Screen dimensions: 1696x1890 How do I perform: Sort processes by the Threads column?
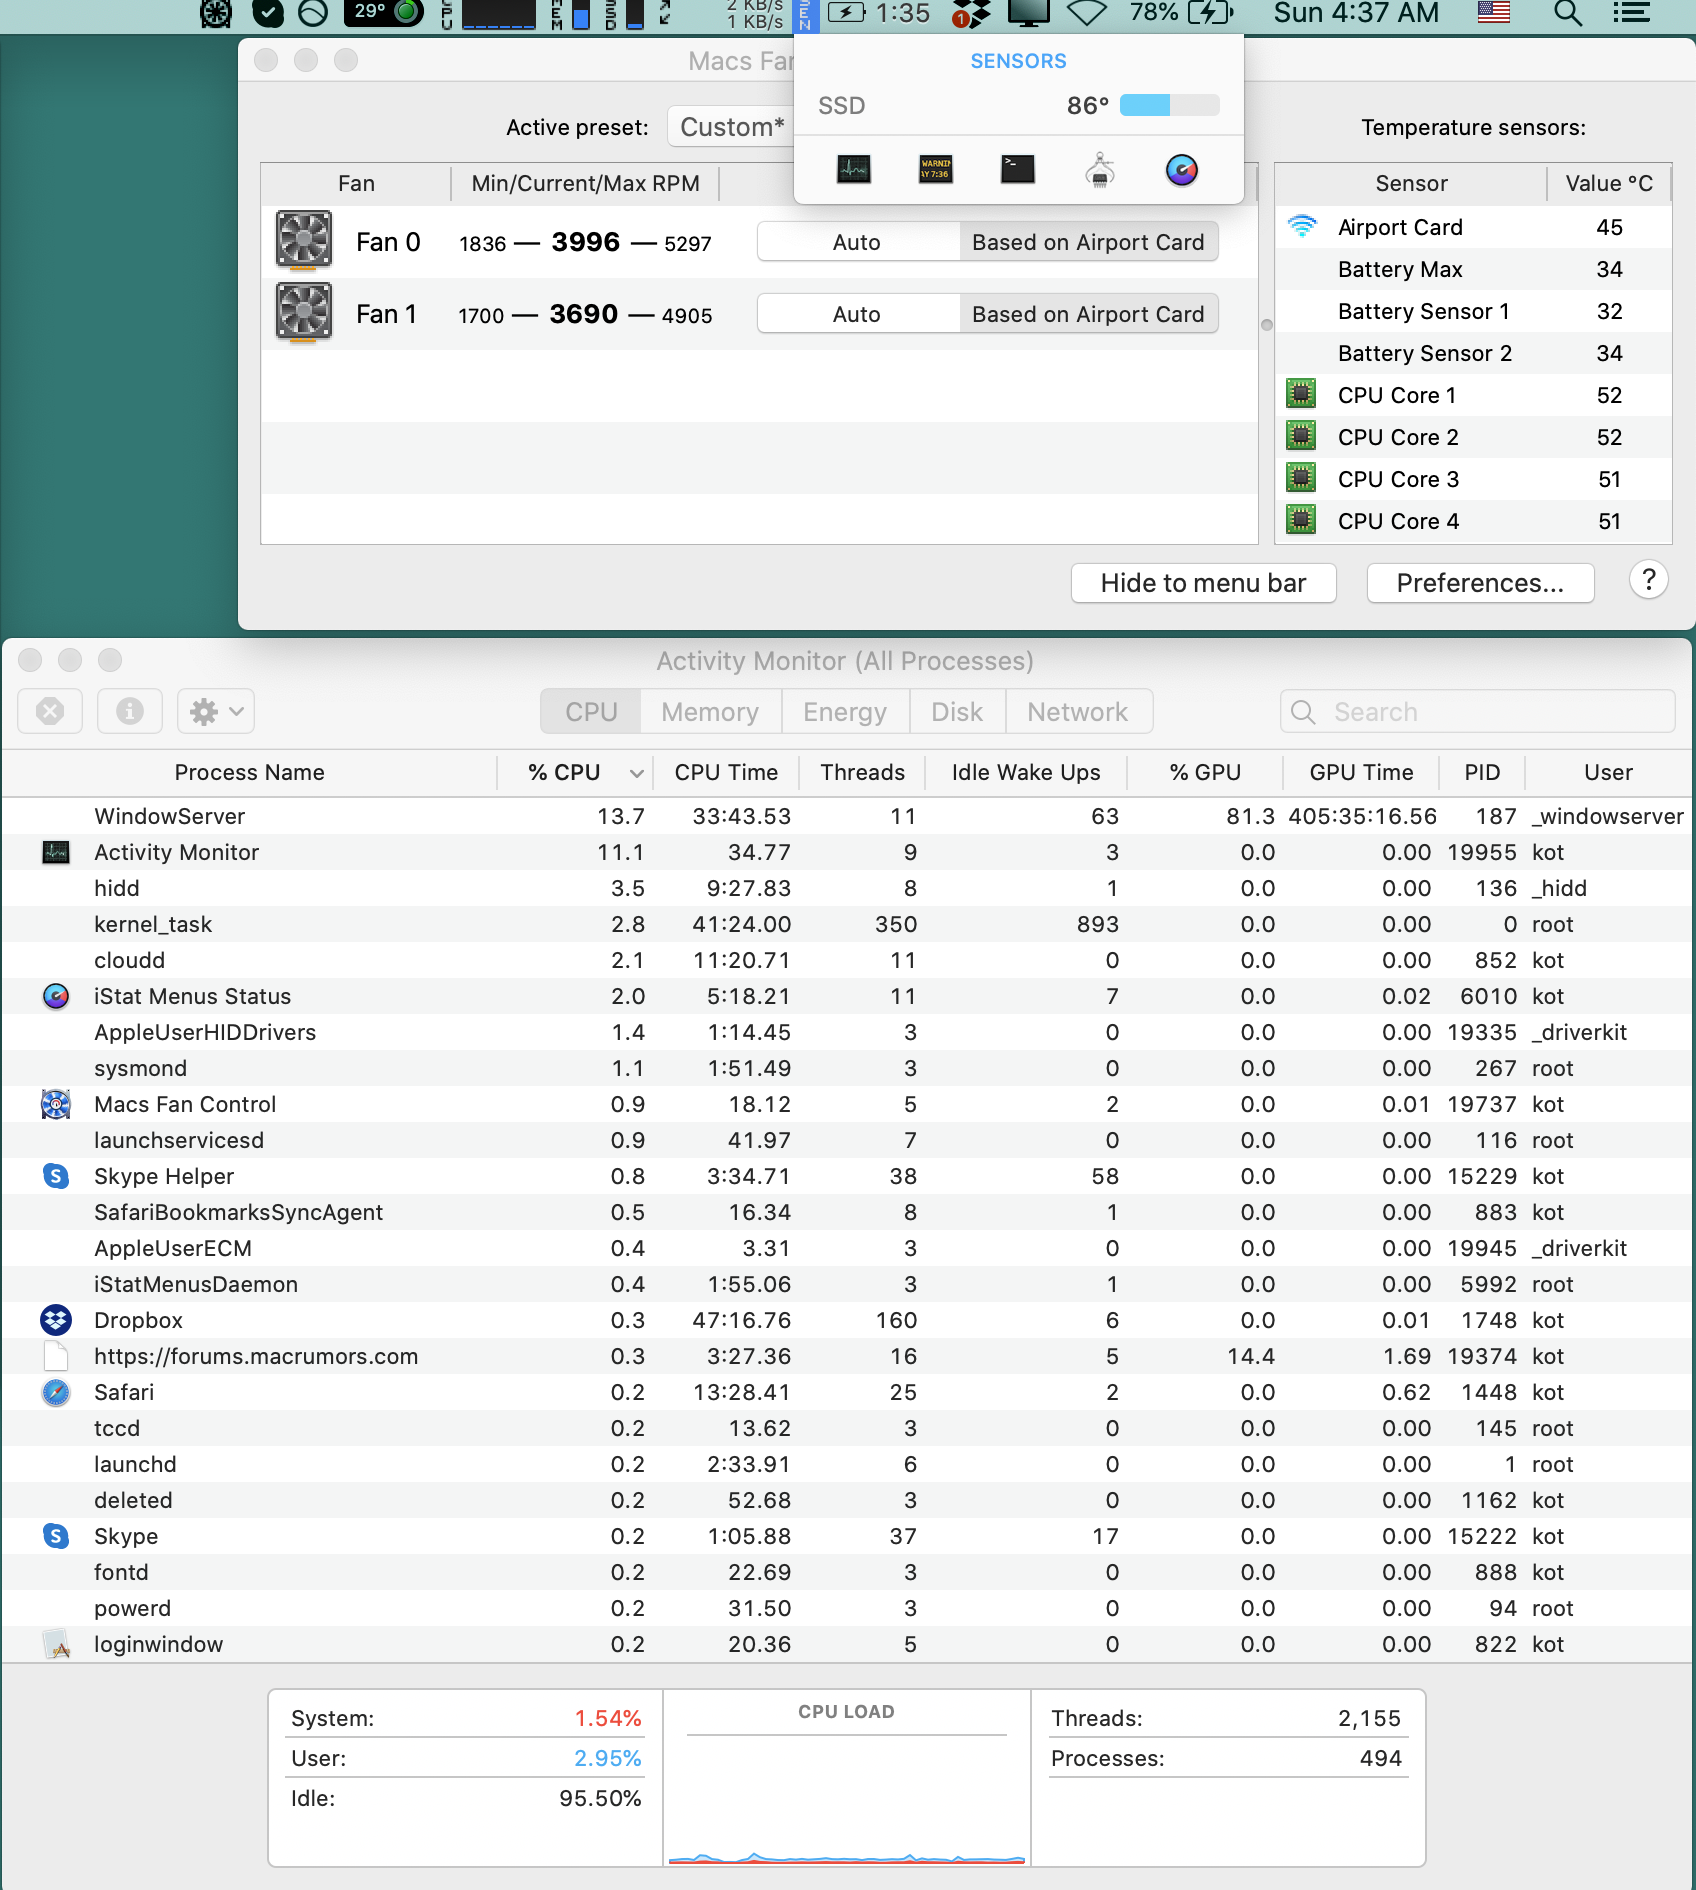tap(863, 772)
